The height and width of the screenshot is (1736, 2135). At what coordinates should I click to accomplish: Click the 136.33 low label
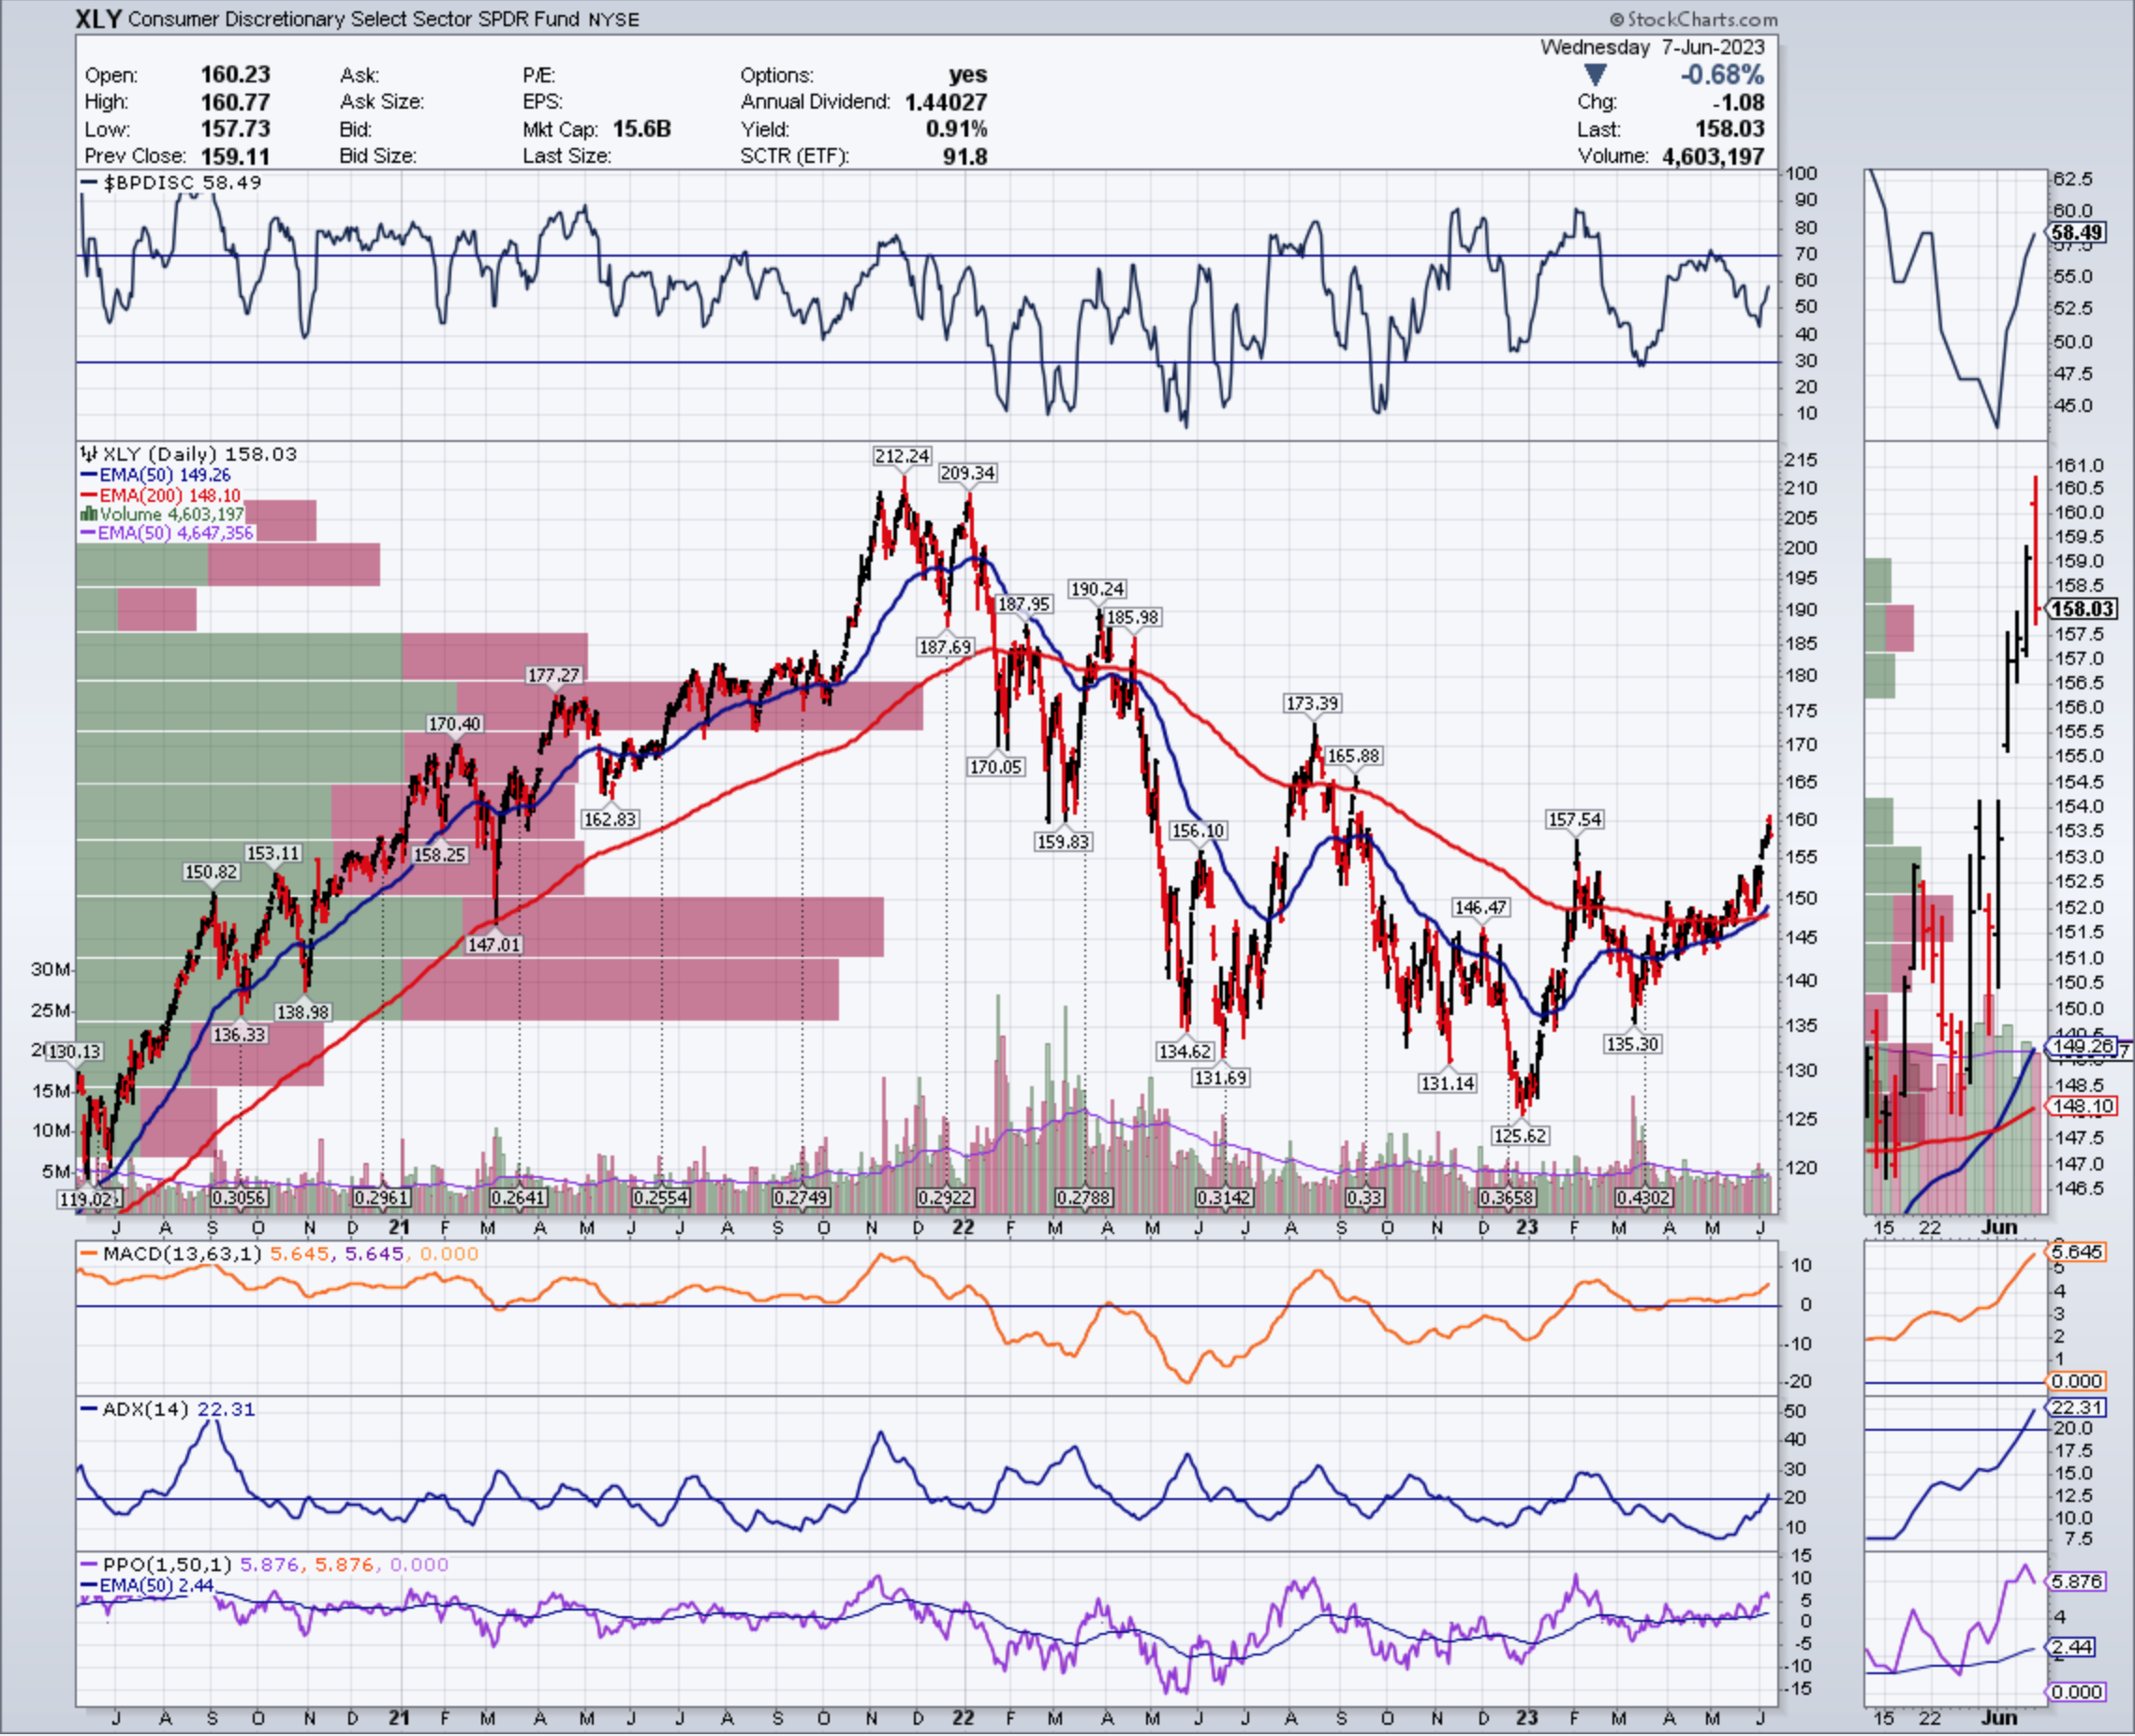coord(240,1035)
